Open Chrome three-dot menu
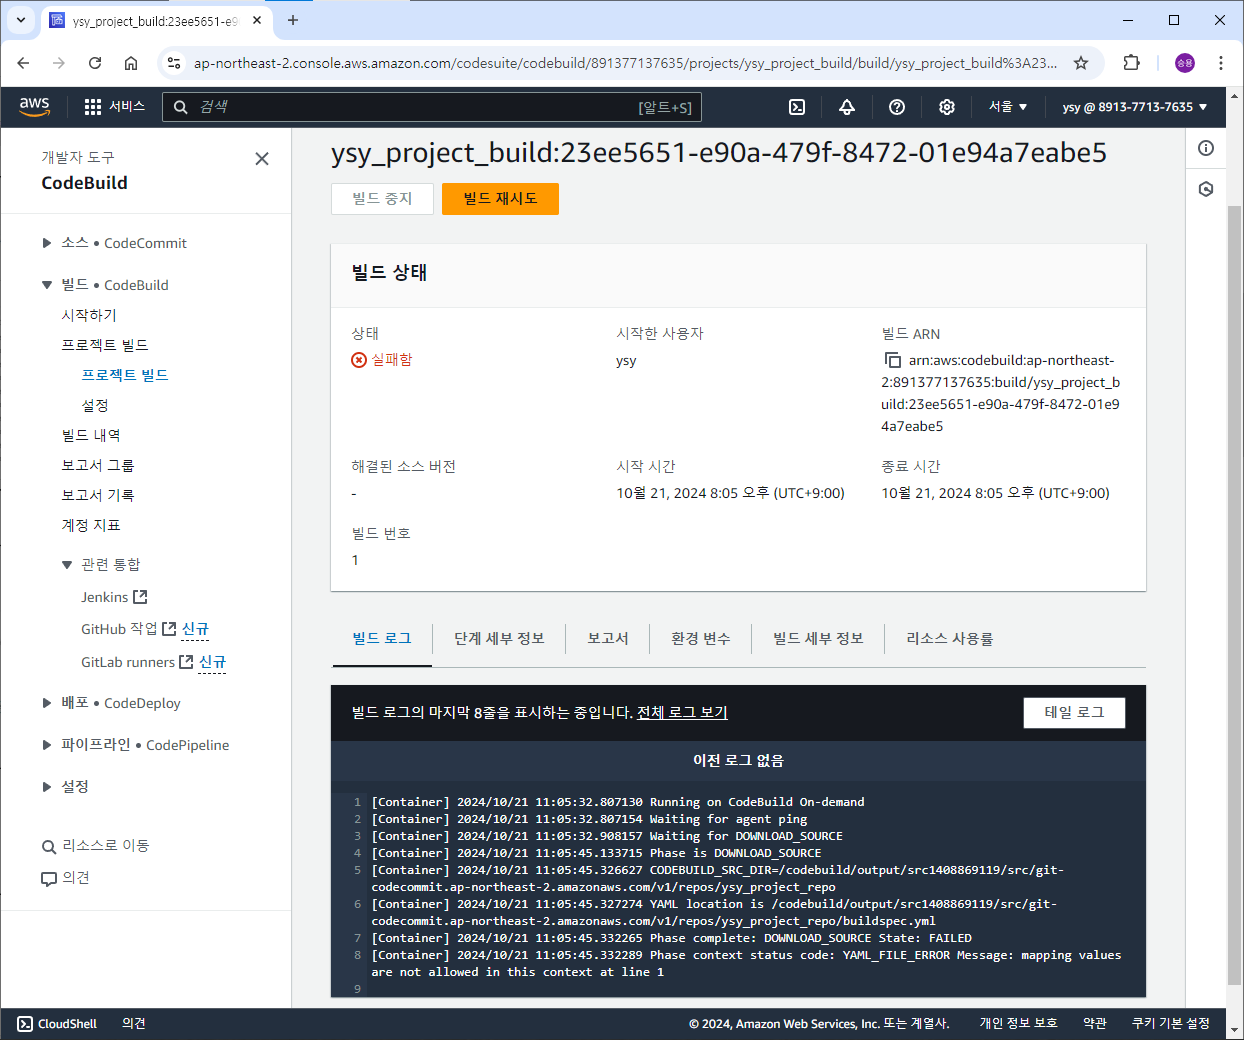 tap(1221, 63)
